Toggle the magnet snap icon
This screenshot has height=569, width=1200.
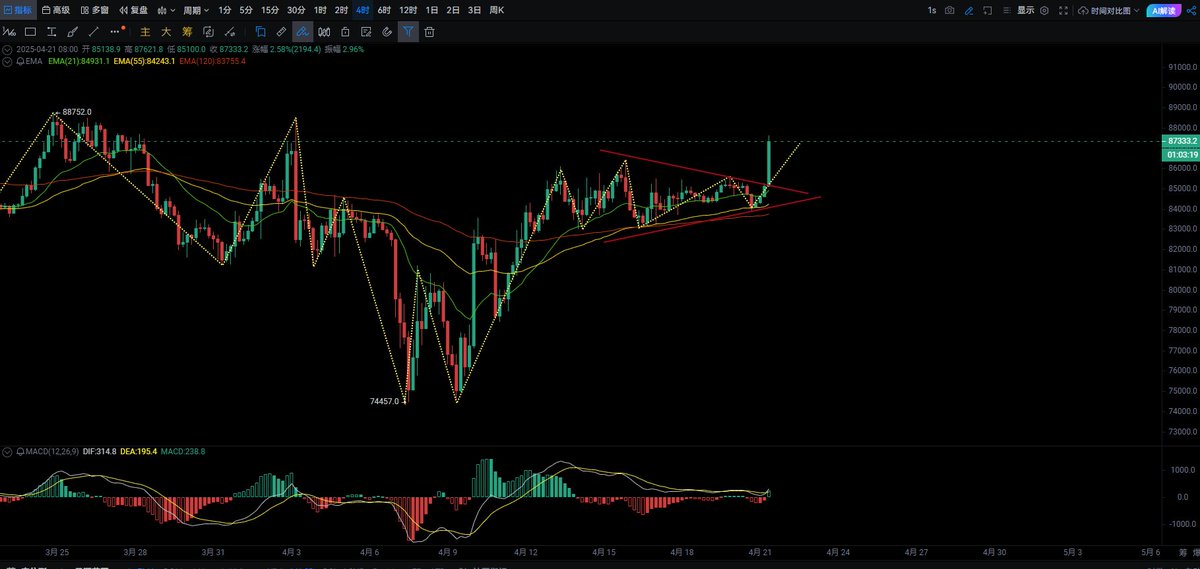coord(387,32)
